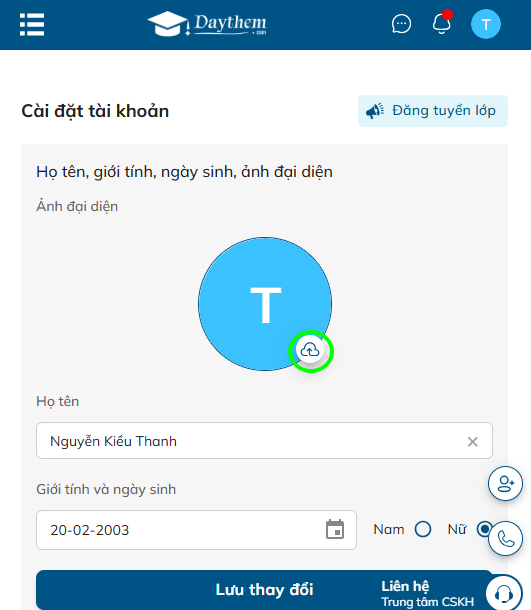Open the user avatar menu in header
This screenshot has width=531, height=610.
[485, 24]
